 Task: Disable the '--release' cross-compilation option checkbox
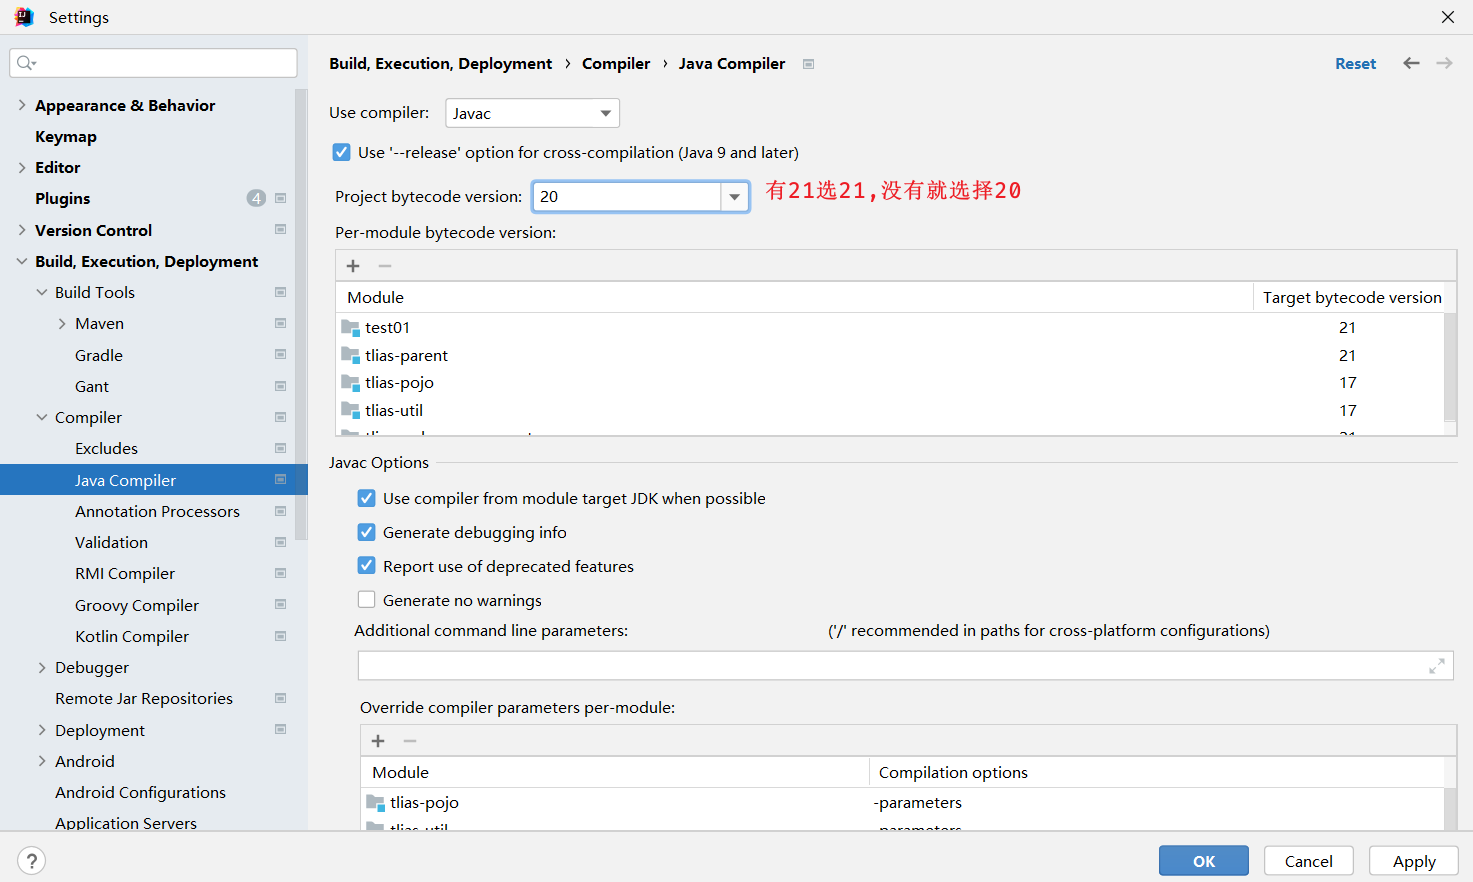(x=342, y=153)
